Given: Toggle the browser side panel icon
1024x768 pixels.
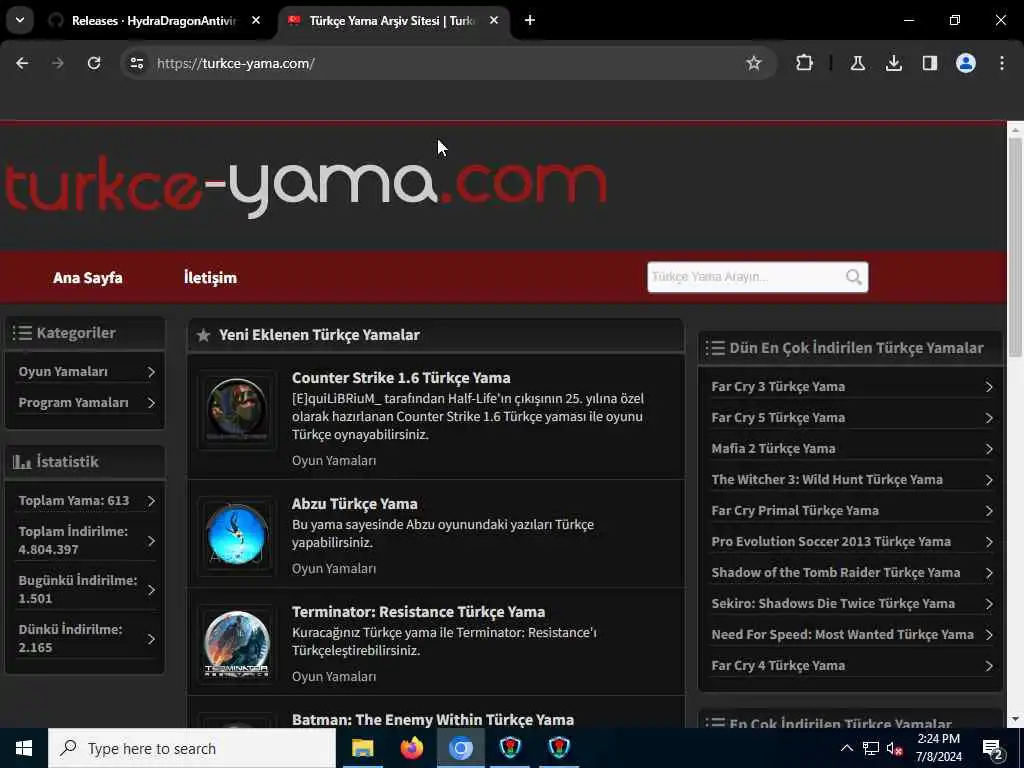Looking at the screenshot, I should click(x=929, y=63).
